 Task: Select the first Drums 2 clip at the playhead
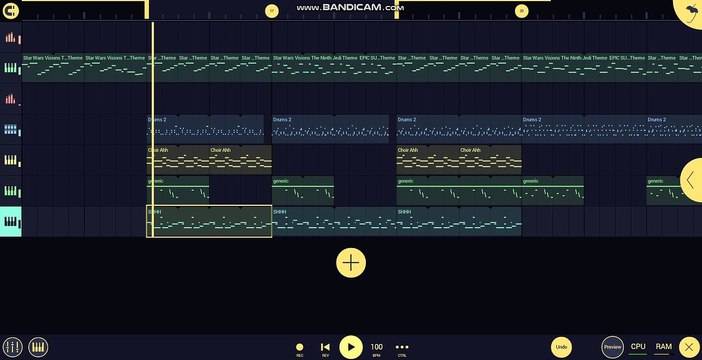pos(205,129)
